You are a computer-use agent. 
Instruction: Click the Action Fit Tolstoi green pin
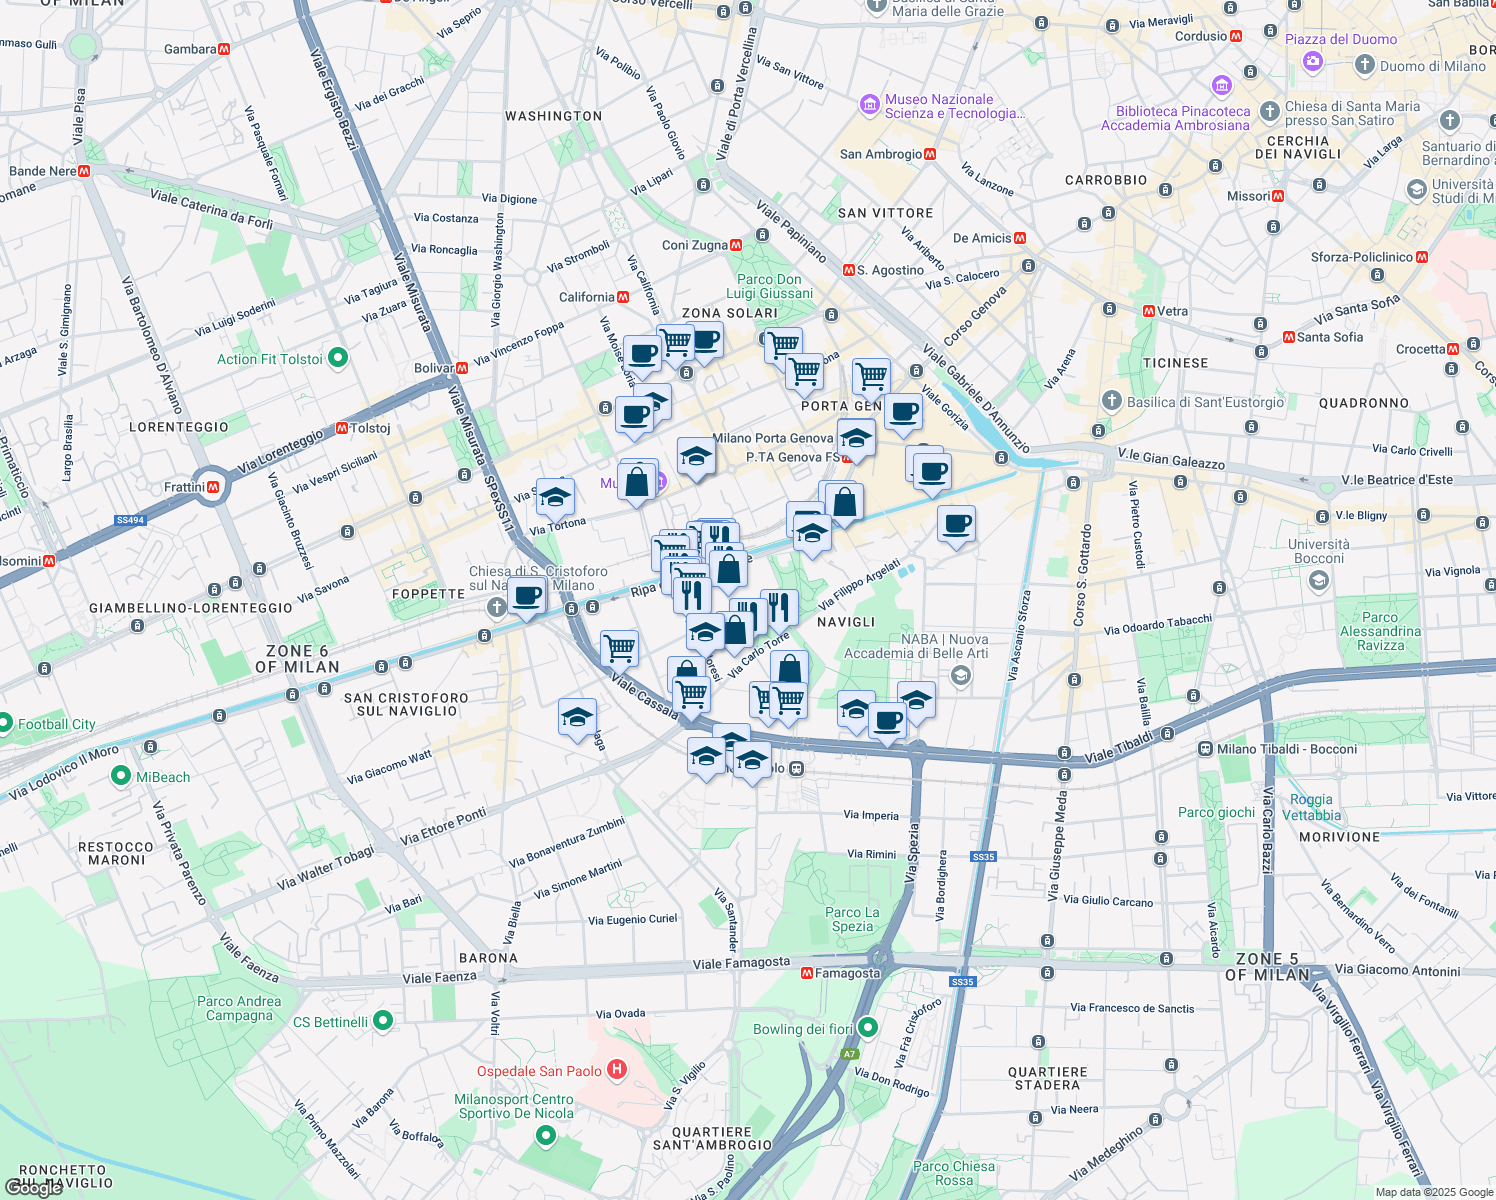(338, 357)
